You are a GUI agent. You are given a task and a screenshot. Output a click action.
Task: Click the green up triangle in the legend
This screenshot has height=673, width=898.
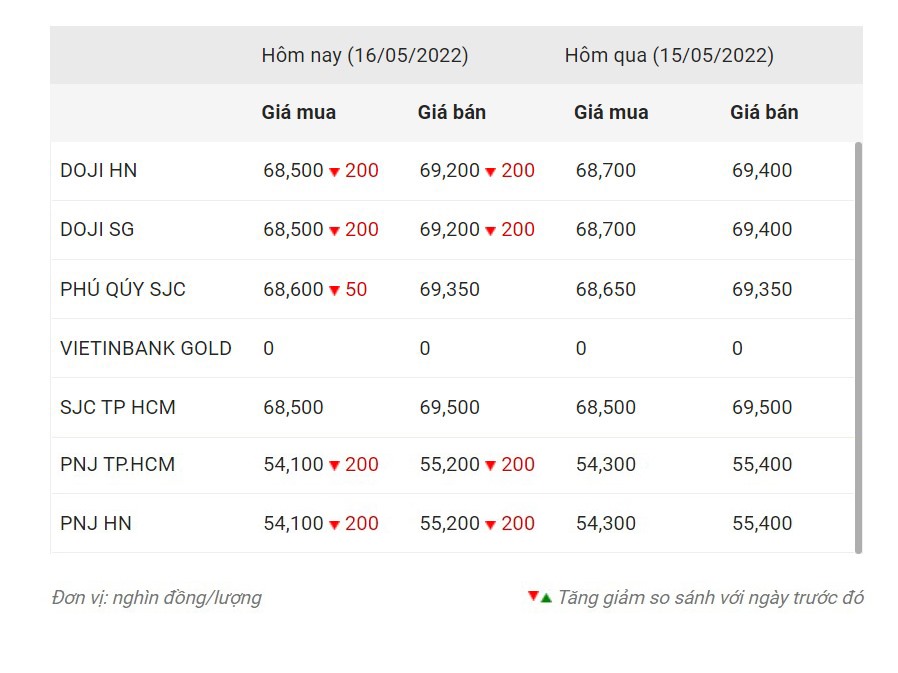click(546, 598)
